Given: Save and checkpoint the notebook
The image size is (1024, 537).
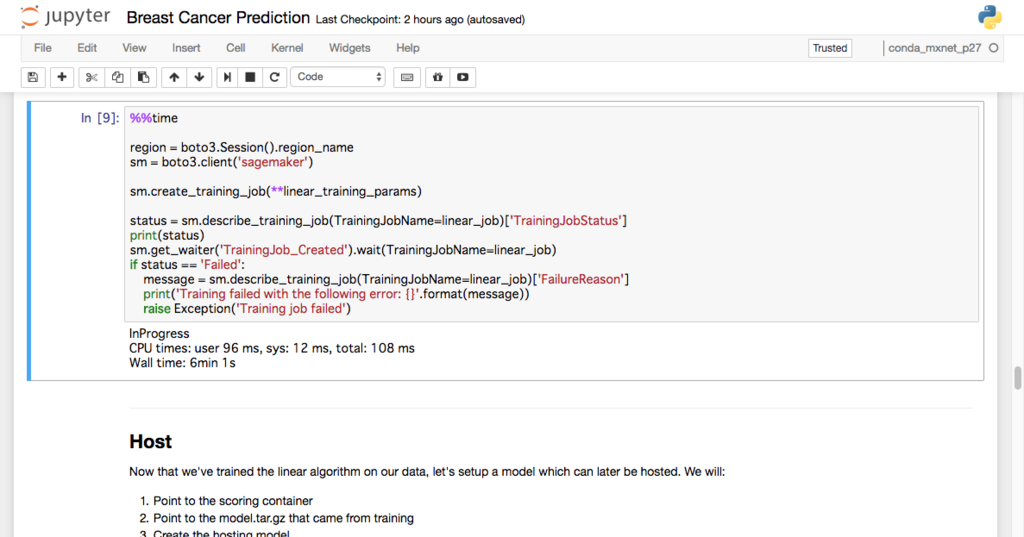Looking at the screenshot, I should click(33, 77).
